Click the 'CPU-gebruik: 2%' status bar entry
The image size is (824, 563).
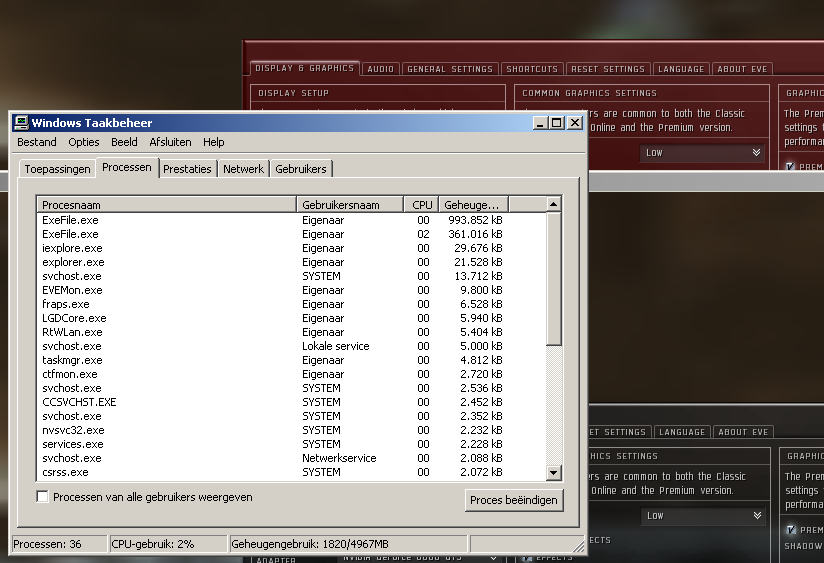(168, 544)
